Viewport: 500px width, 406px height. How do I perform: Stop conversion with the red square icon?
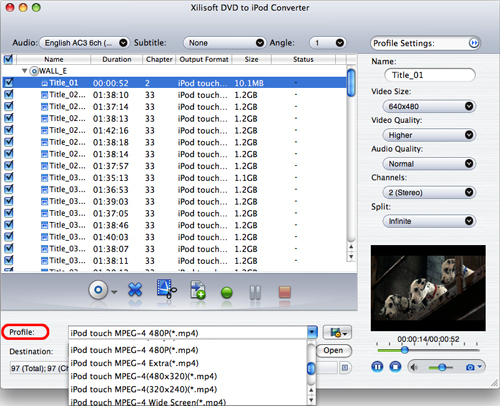click(285, 292)
